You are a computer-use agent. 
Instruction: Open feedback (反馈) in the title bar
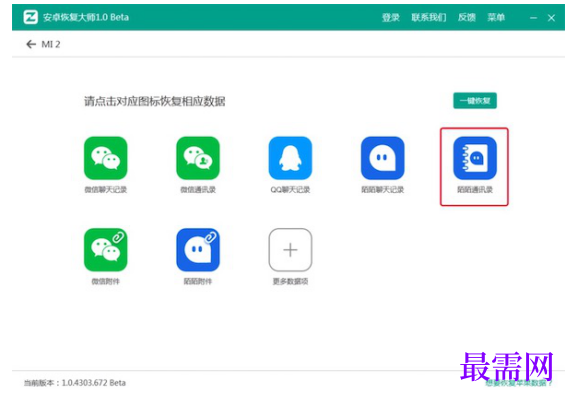pos(467,17)
